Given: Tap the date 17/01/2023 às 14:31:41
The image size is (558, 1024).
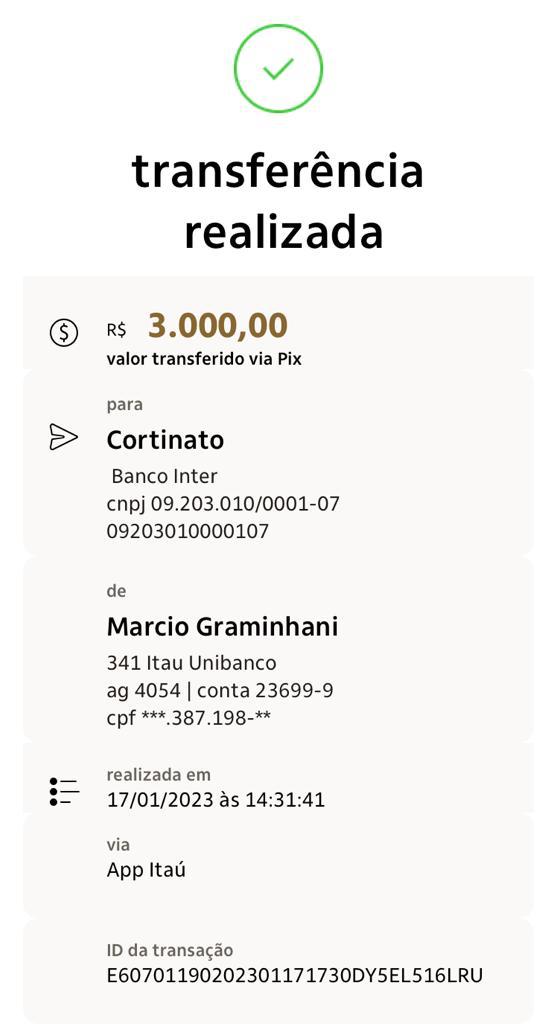Looking at the screenshot, I should (216, 800).
